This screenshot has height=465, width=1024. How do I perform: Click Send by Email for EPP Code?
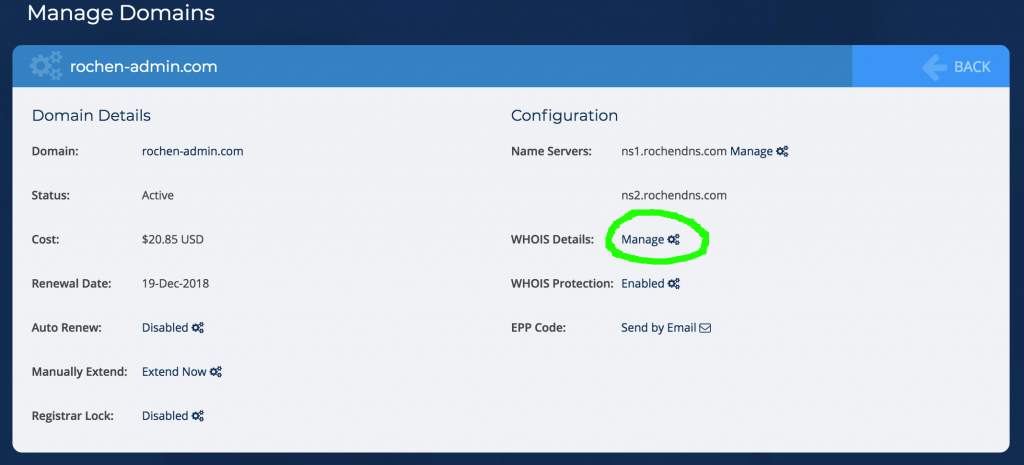pos(658,328)
